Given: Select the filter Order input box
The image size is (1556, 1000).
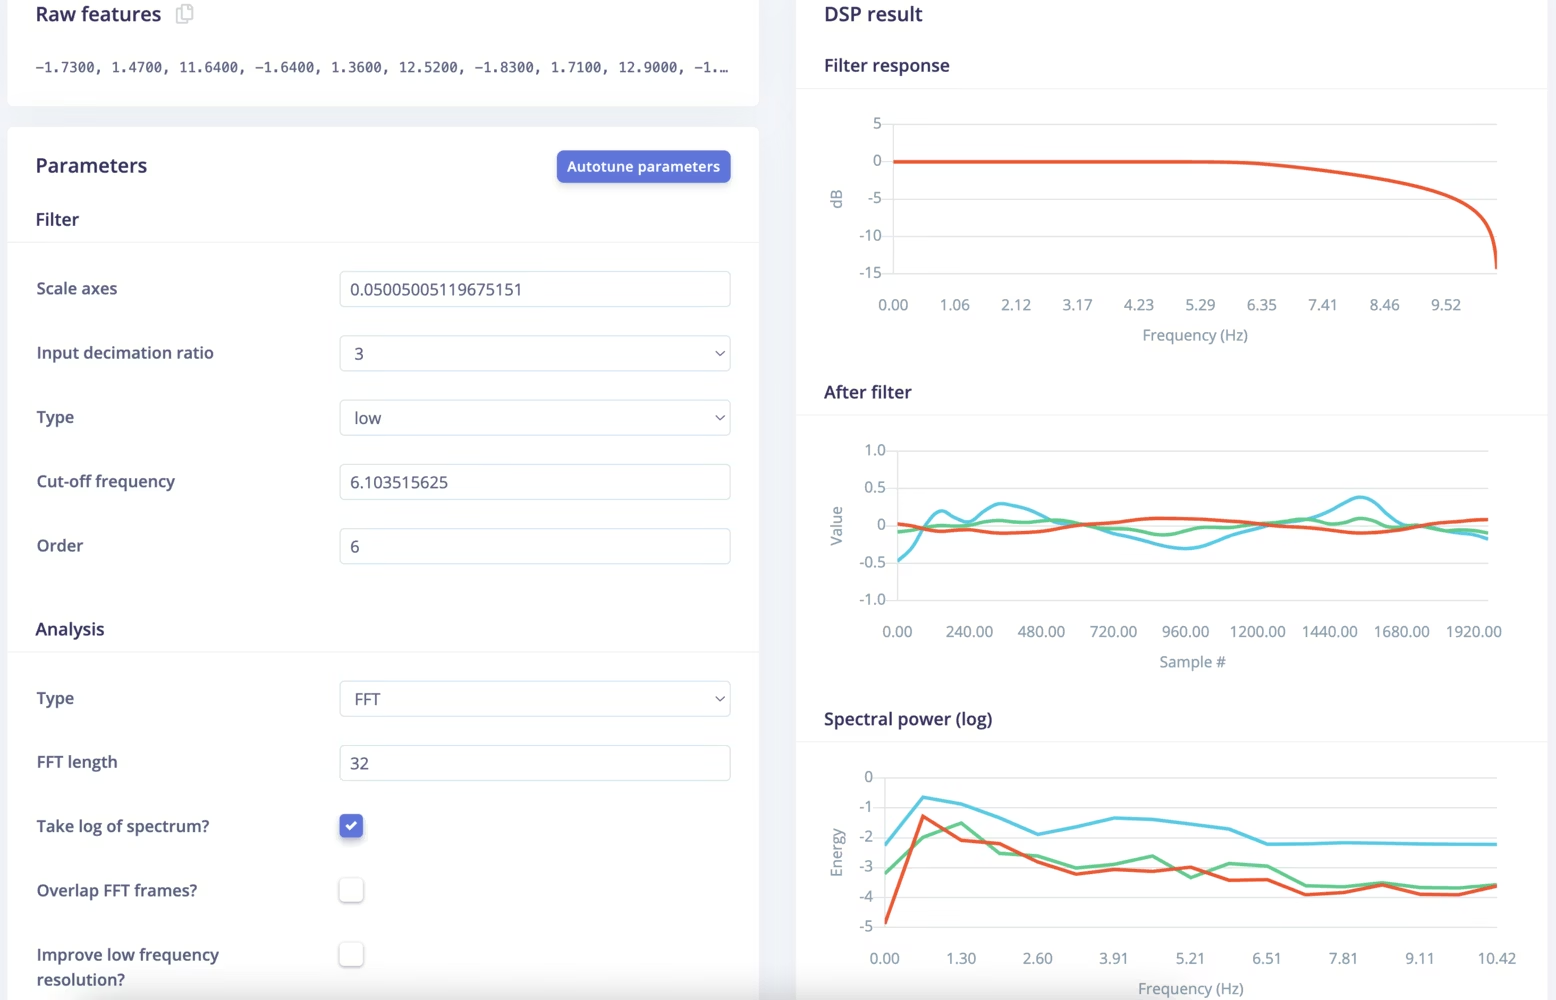Looking at the screenshot, I should (534, 546).
